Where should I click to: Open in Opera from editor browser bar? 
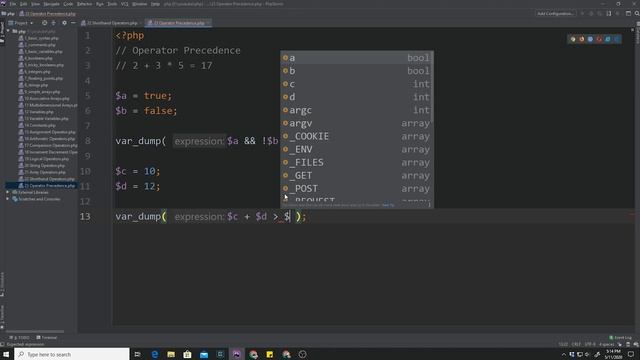[599, 39]
